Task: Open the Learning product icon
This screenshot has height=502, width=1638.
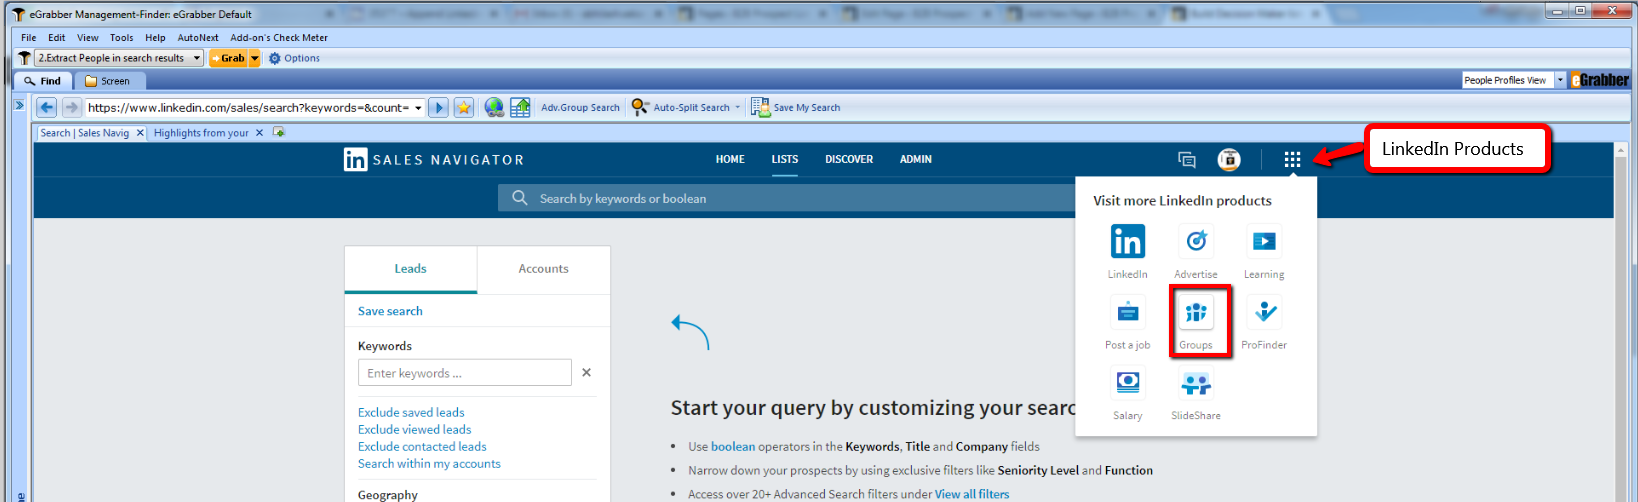Action: (x=1264, y=241)
